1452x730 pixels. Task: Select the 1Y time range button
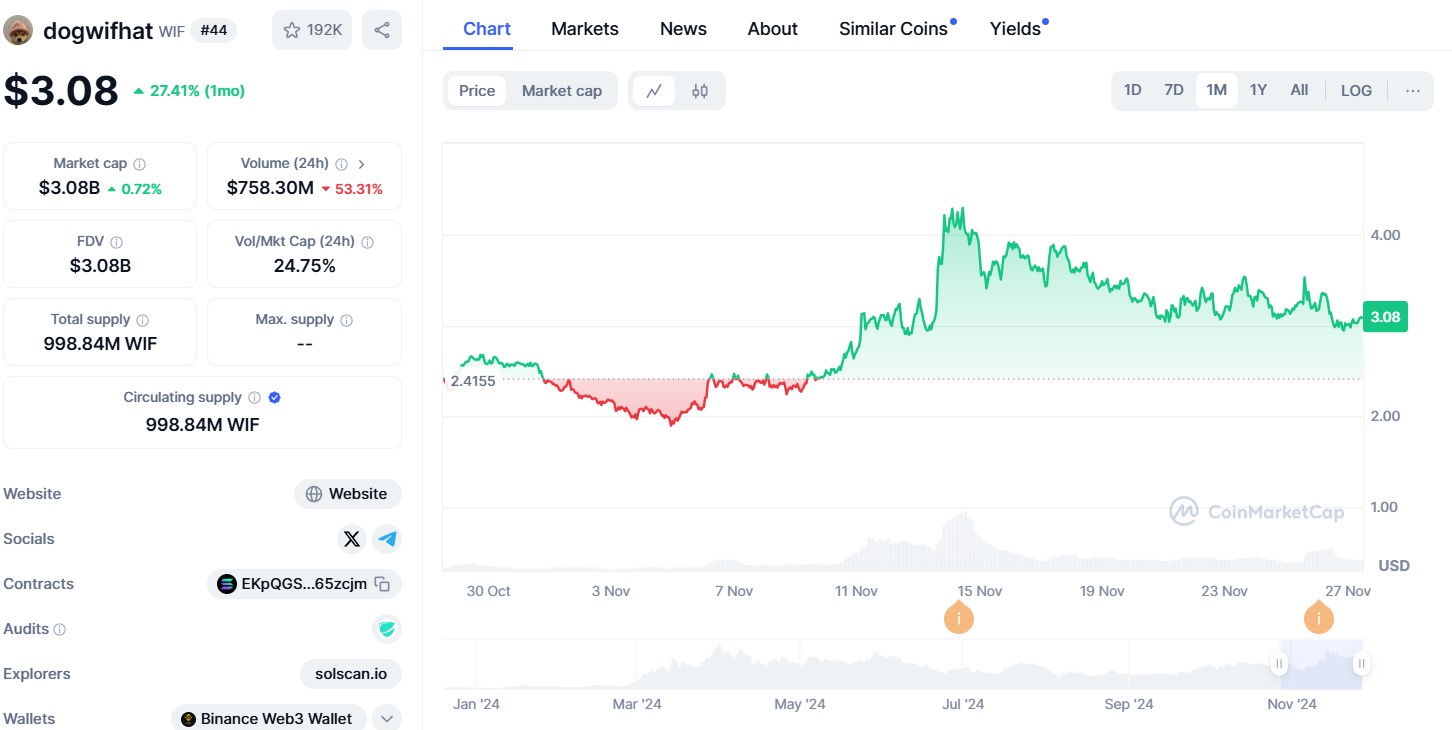[x=1258, y=90]
